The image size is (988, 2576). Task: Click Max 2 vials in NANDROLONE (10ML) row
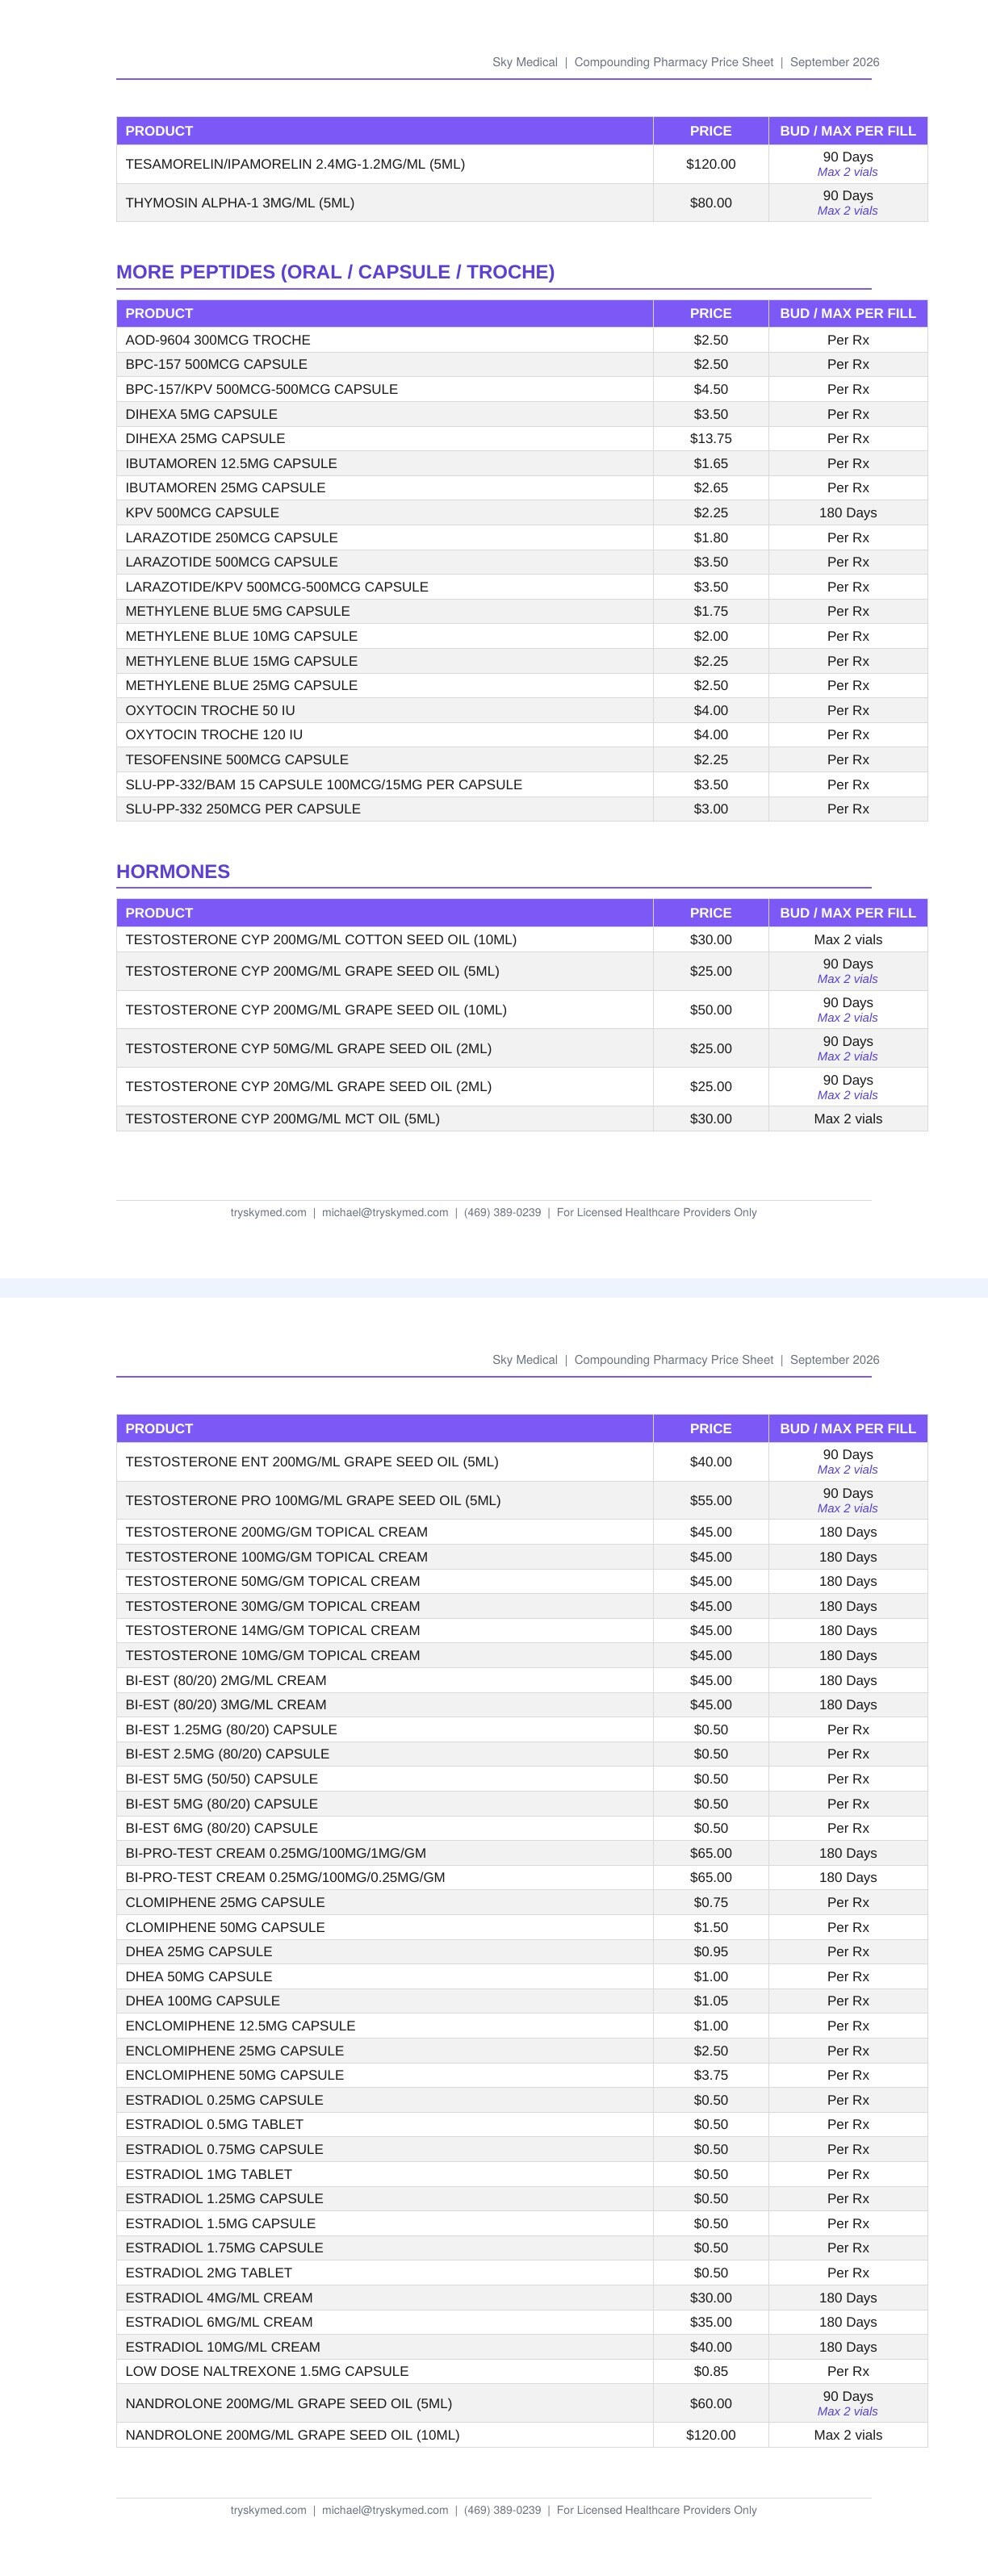click(848, 2435)
